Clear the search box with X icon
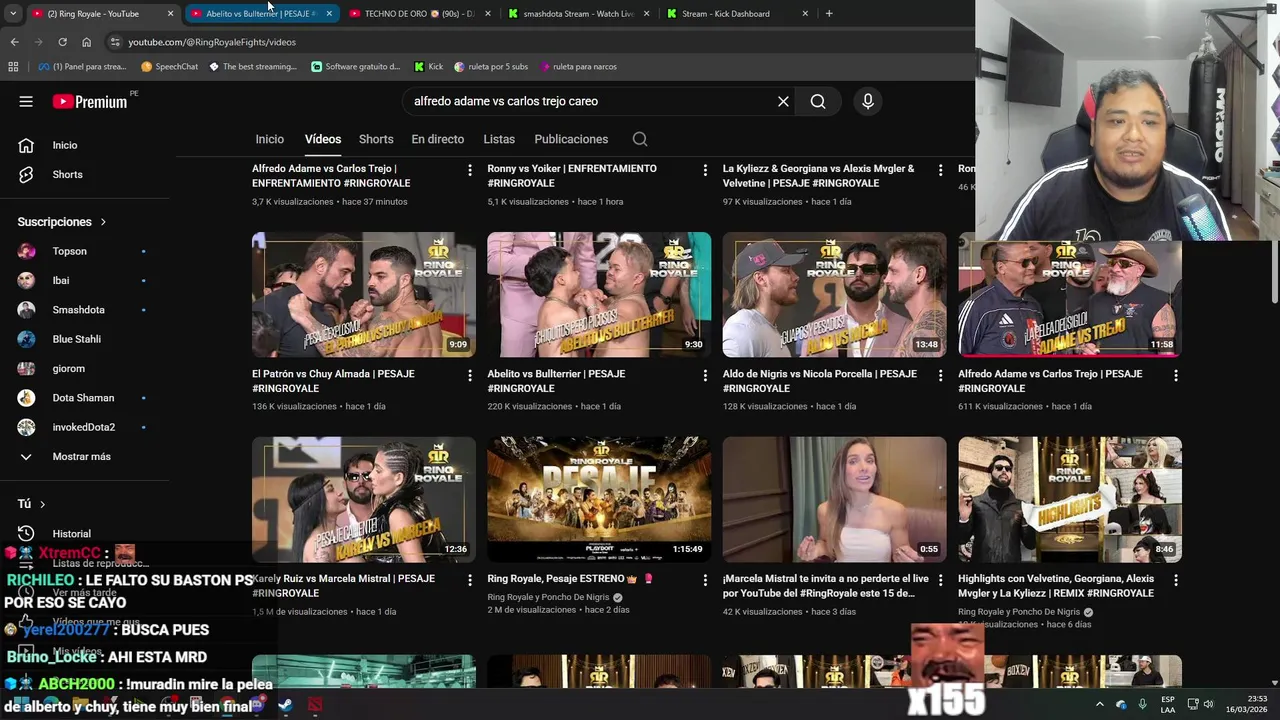Viewport: 1280px width, 720px height. point(783,101)
